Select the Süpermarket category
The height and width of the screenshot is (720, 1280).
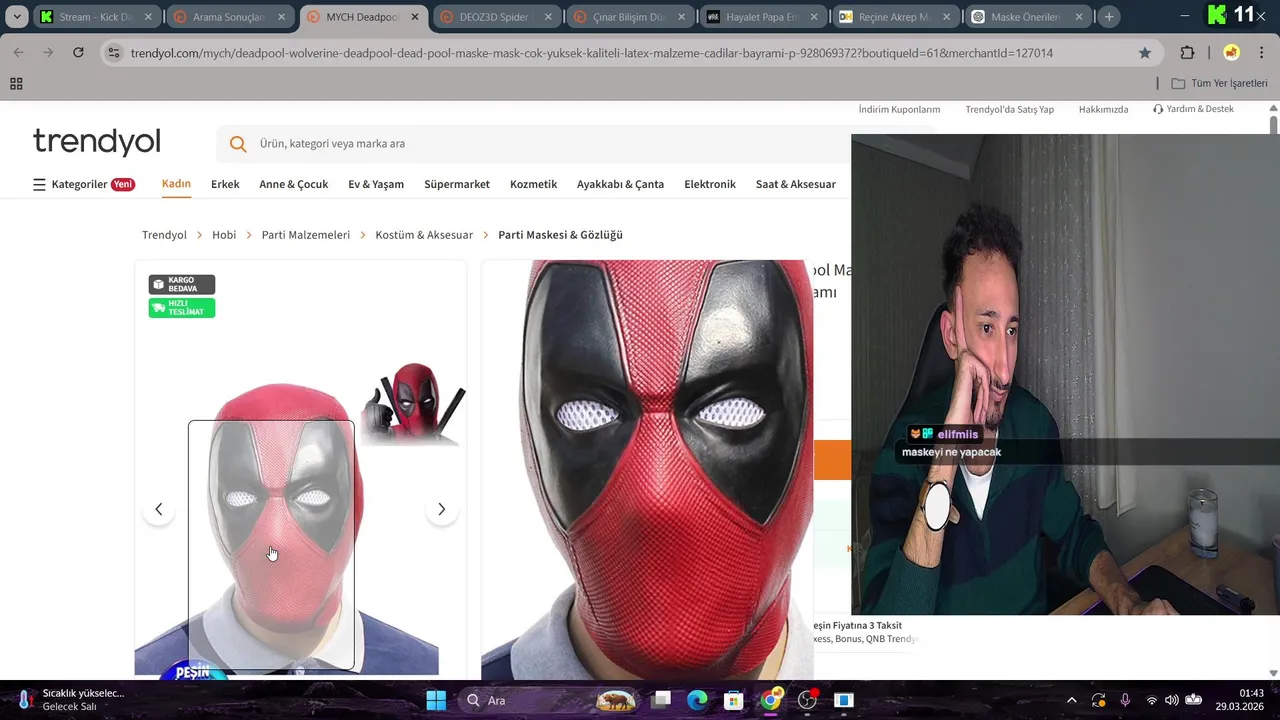pyautogui.click(x=457, y=184)
